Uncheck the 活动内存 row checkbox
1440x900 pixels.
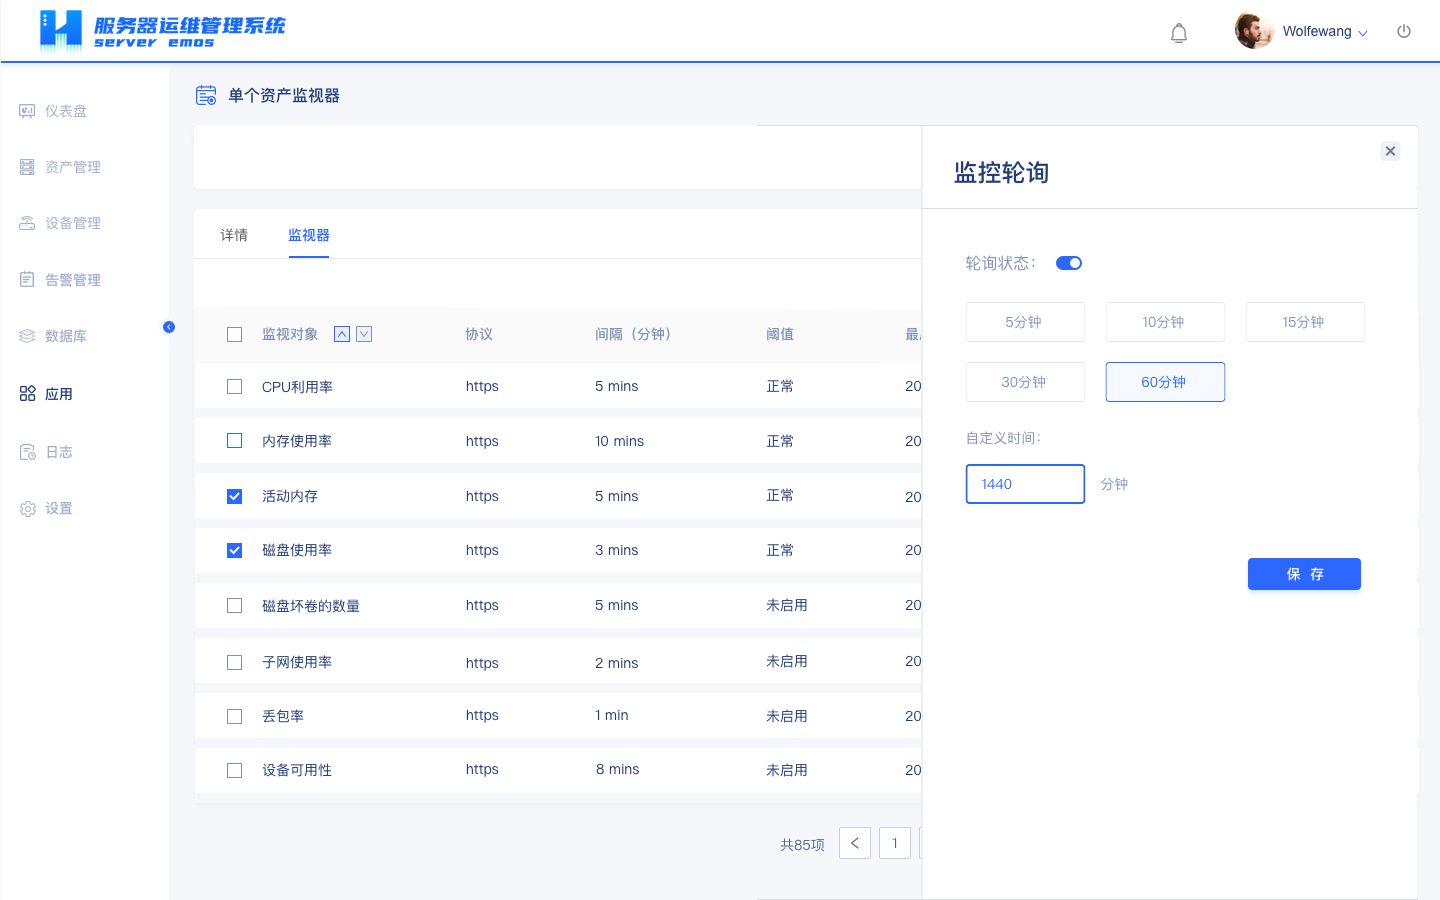point(235,496)
